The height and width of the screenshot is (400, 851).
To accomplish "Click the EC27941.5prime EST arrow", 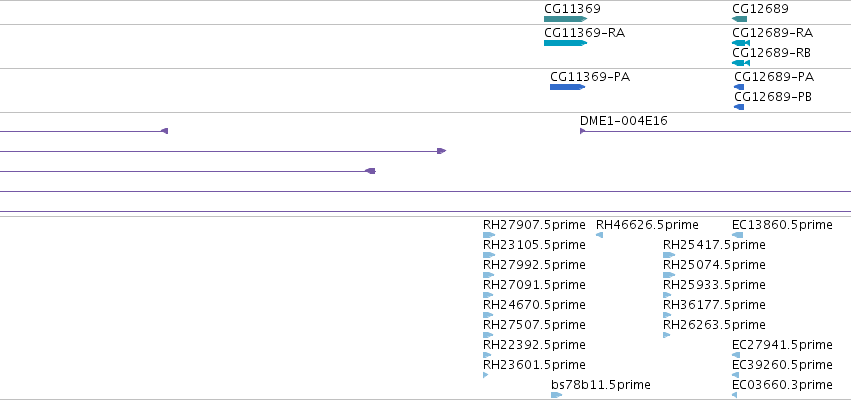I will click(736, 355).
